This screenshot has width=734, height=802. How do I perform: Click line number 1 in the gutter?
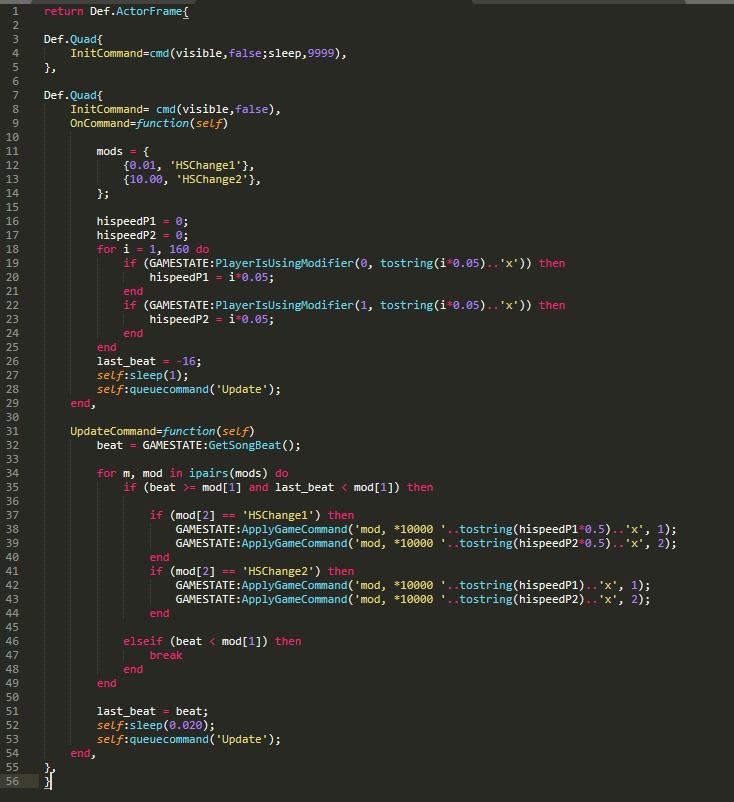click(x=15, y=11)
